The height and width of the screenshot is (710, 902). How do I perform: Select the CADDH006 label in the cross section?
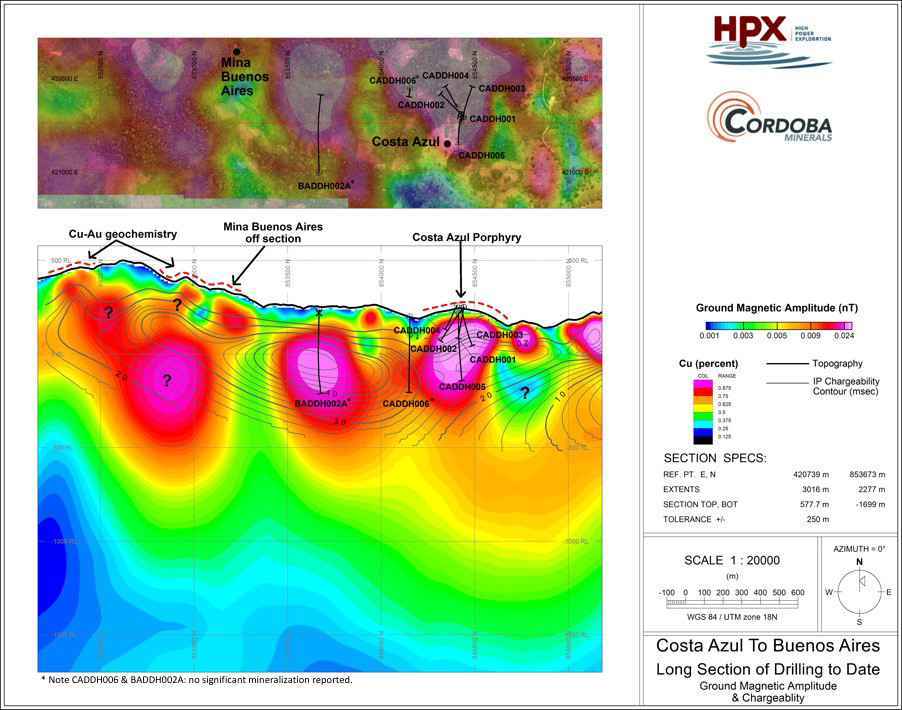[x=408, y=403]
